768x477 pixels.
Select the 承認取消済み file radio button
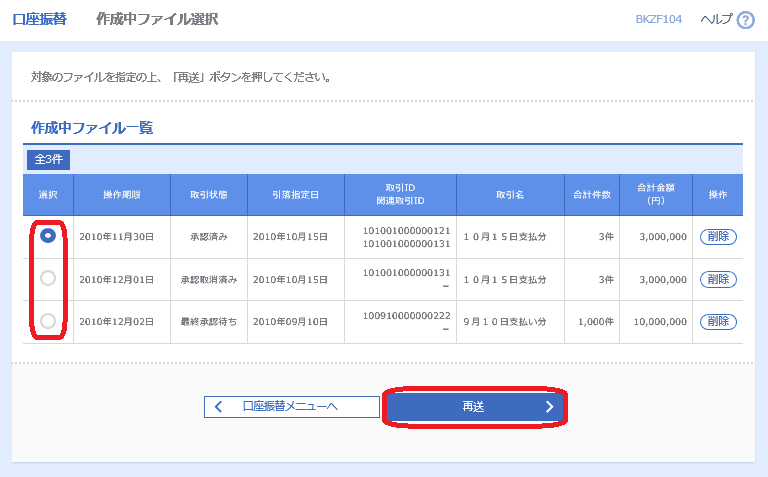tap(47, 278)
